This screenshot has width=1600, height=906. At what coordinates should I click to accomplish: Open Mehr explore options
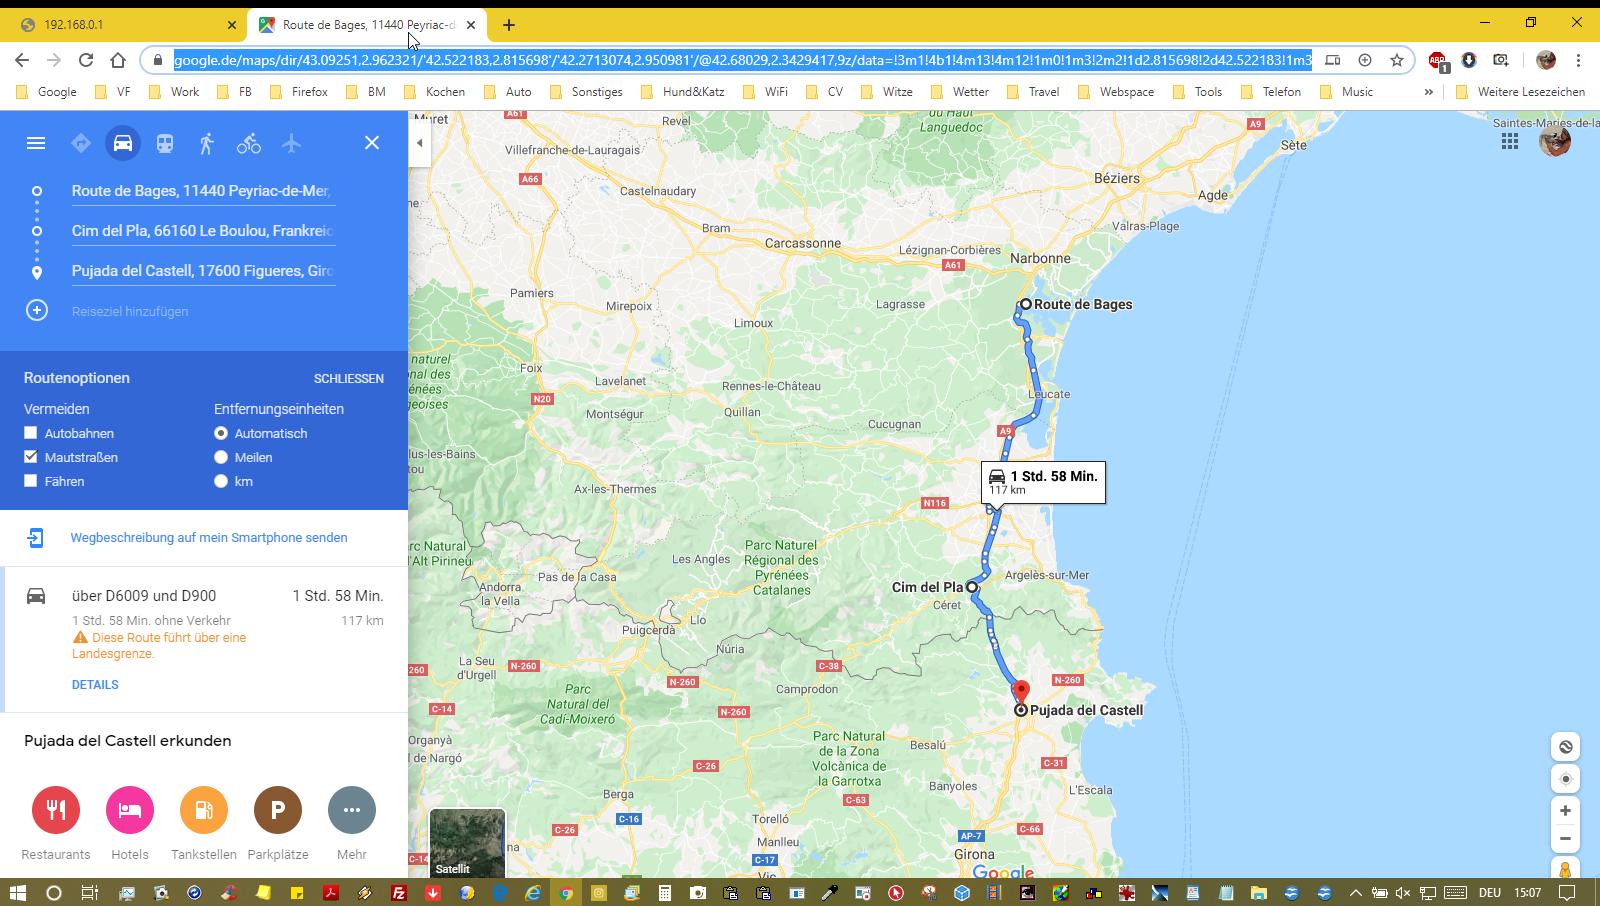(x=352, y=810)
